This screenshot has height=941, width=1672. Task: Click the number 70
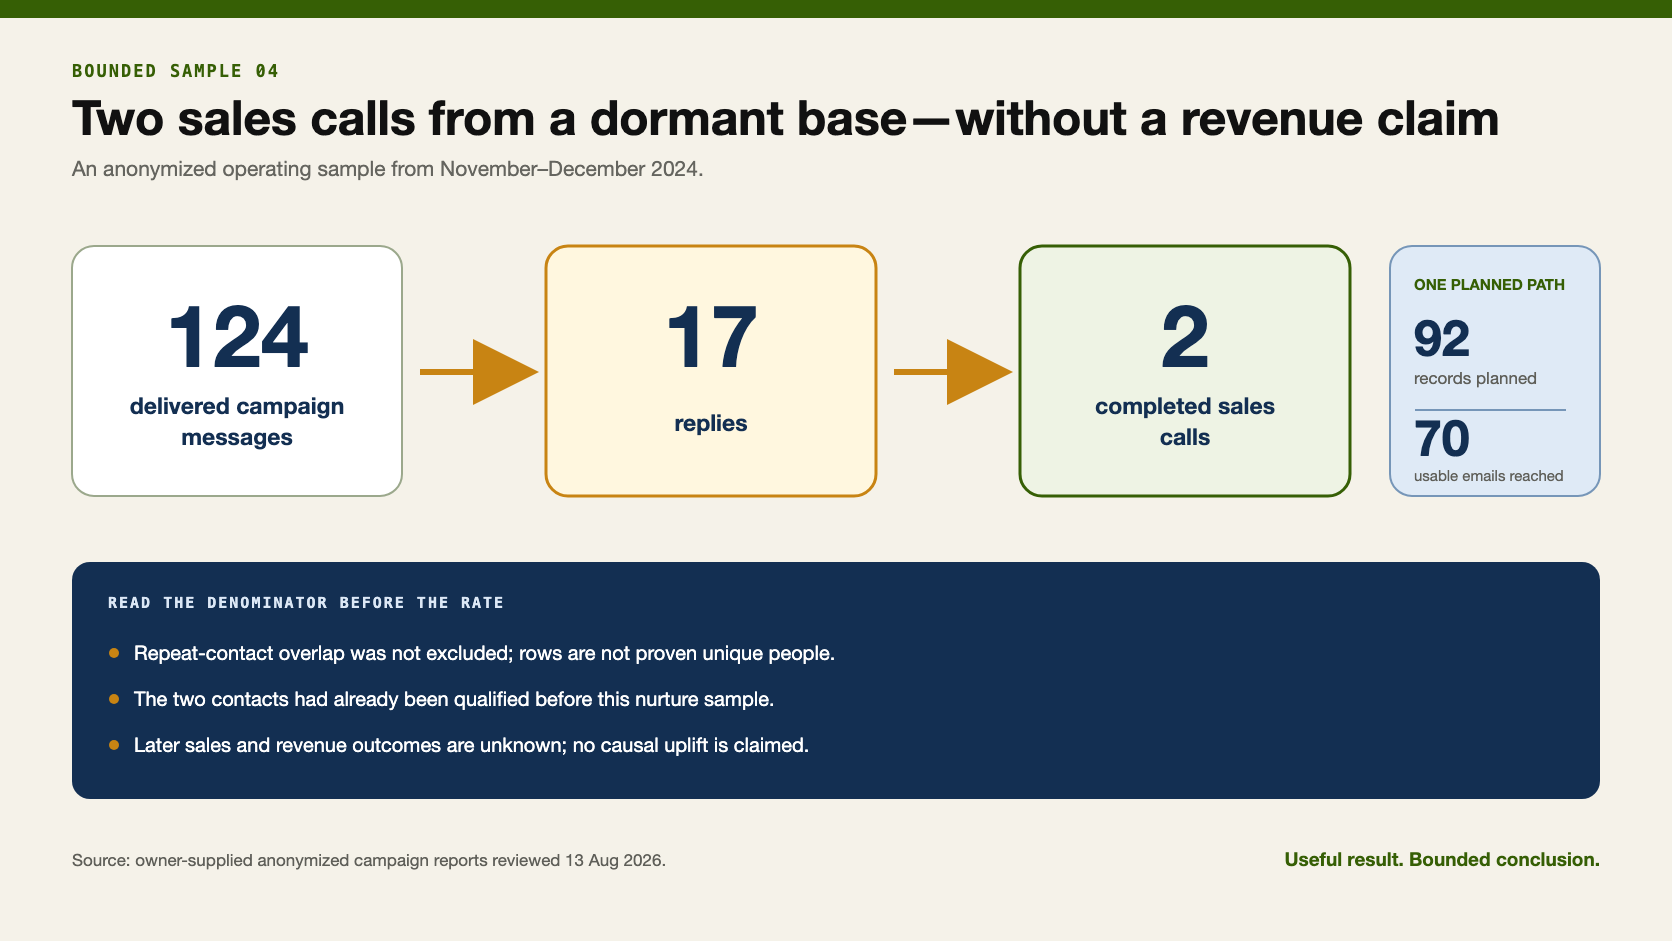(1442, 438)
